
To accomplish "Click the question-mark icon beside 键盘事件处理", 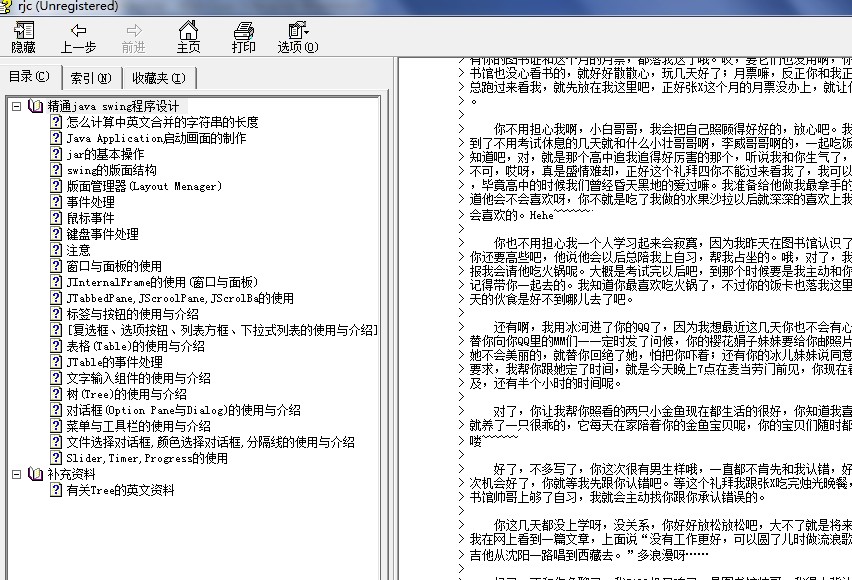I will click(x=55, y=235).
